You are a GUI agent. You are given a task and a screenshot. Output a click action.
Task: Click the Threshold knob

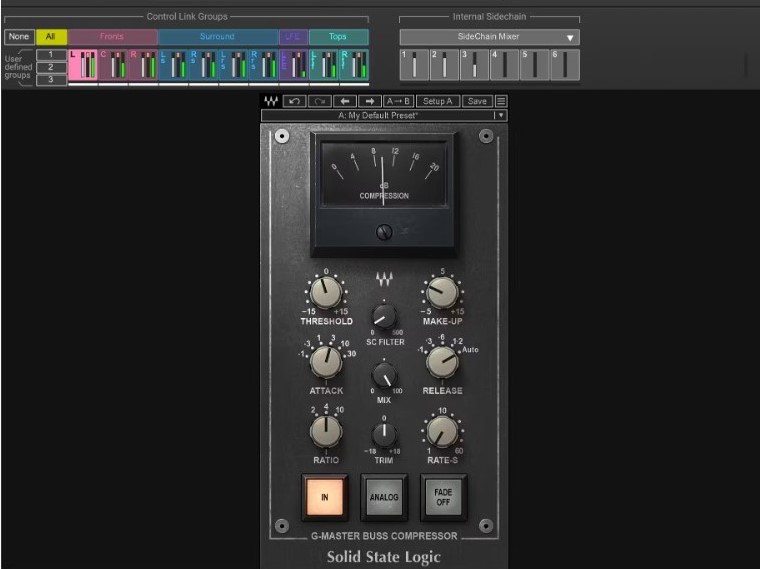tap(326, 293)
